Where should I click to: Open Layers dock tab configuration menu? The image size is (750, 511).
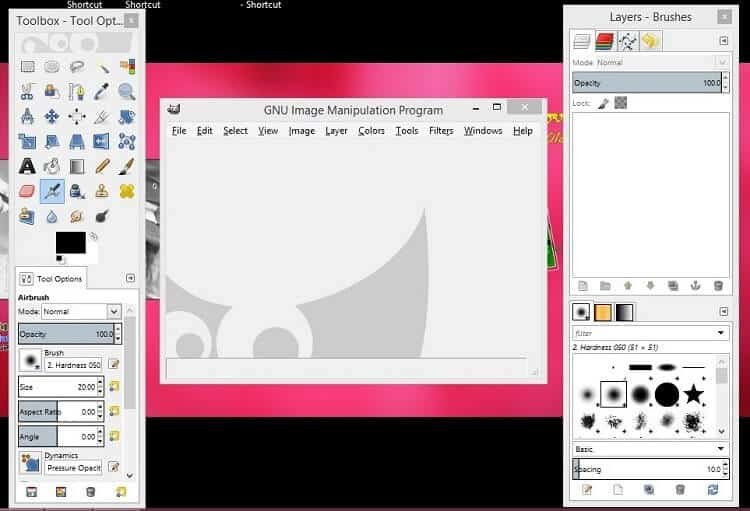724,41
